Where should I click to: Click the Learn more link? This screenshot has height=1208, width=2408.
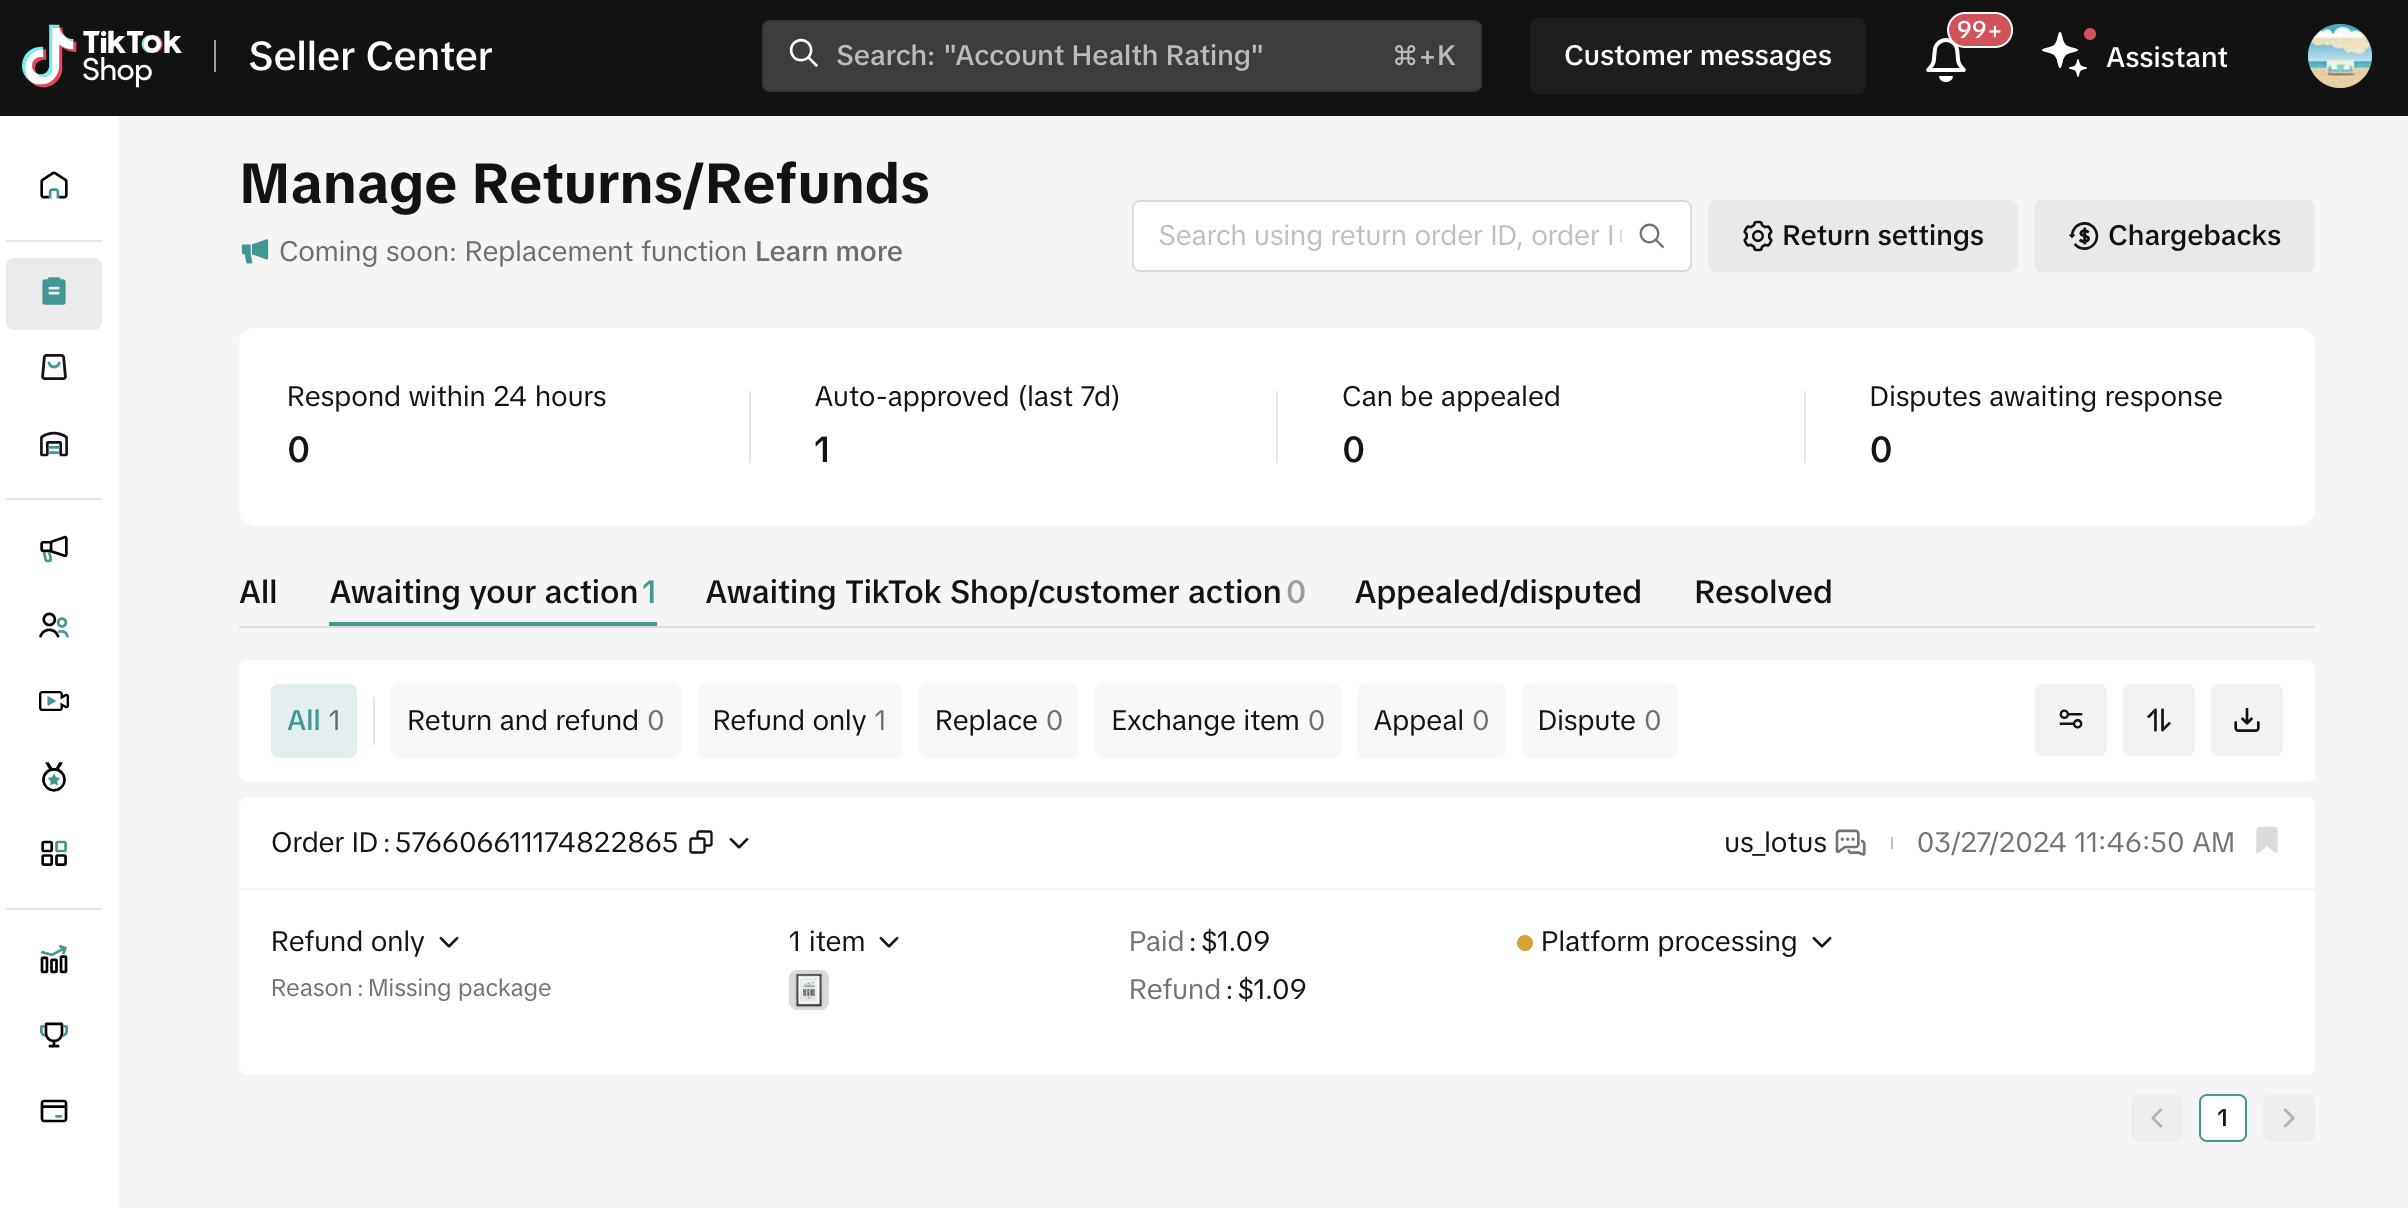coord(828,251)
